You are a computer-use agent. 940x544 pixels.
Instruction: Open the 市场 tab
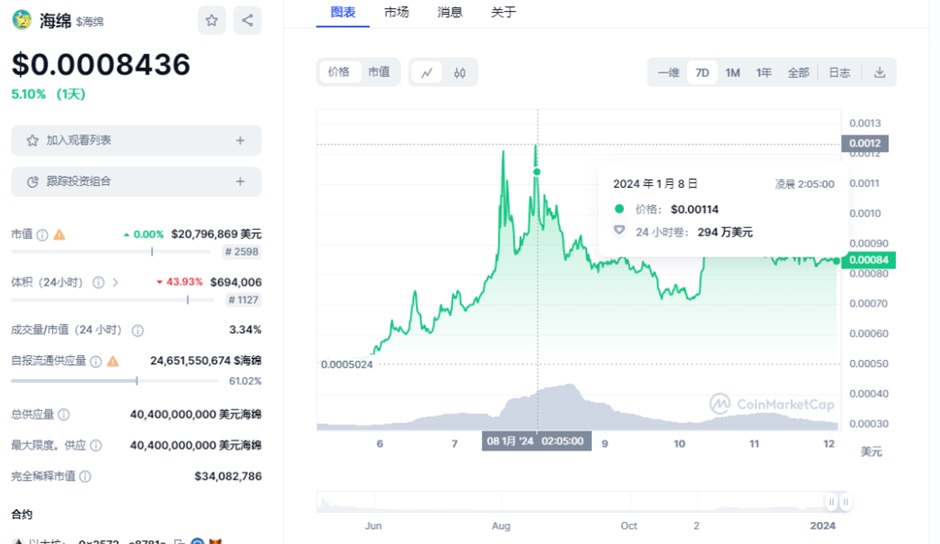[x=396, y=13]
